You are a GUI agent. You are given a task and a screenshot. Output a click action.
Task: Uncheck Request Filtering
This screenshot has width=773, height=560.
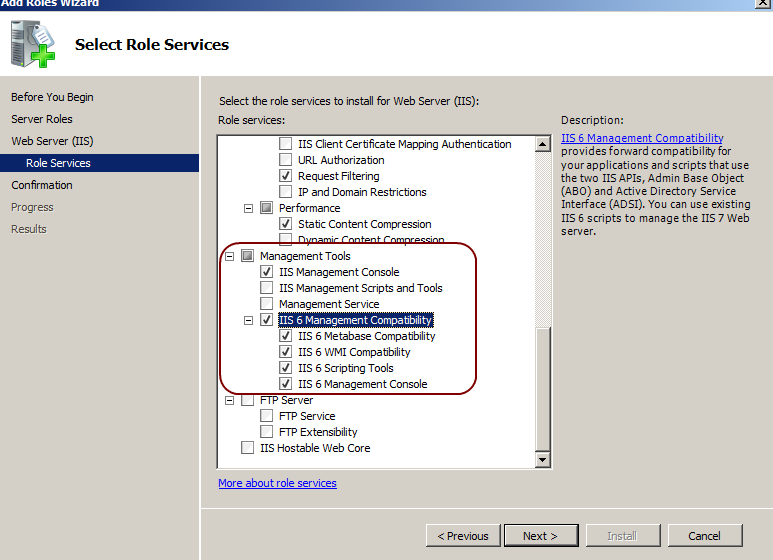pyautogui.click(x=285, y=175)
